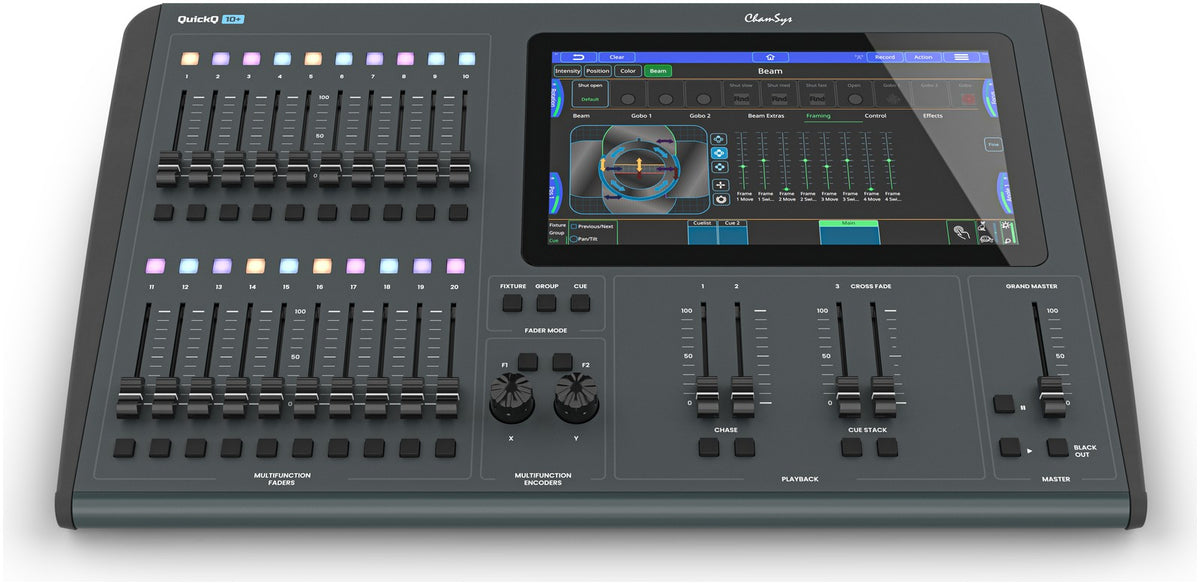
Task: Push the Fixture fader mode button
Action: click(513, 303)
